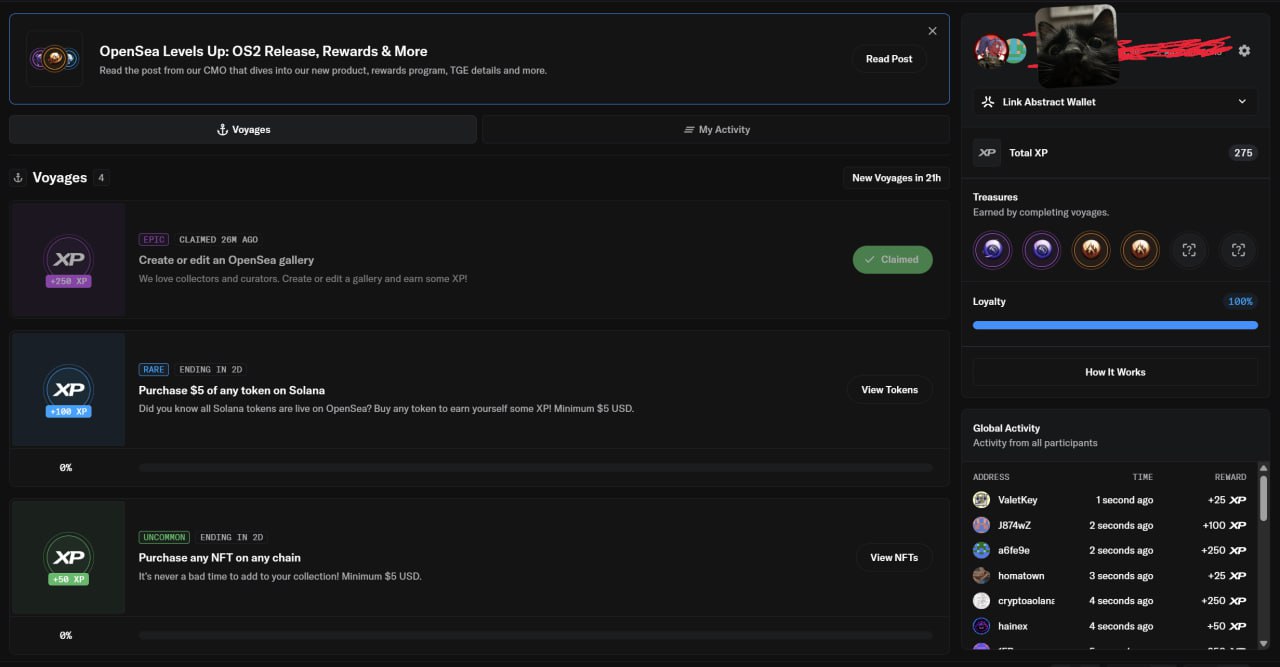Open the 'Purchase $5 of any token on Solana' title
Image resolution: width=1280 pixels, height=667 pixels.
[232, 390]
